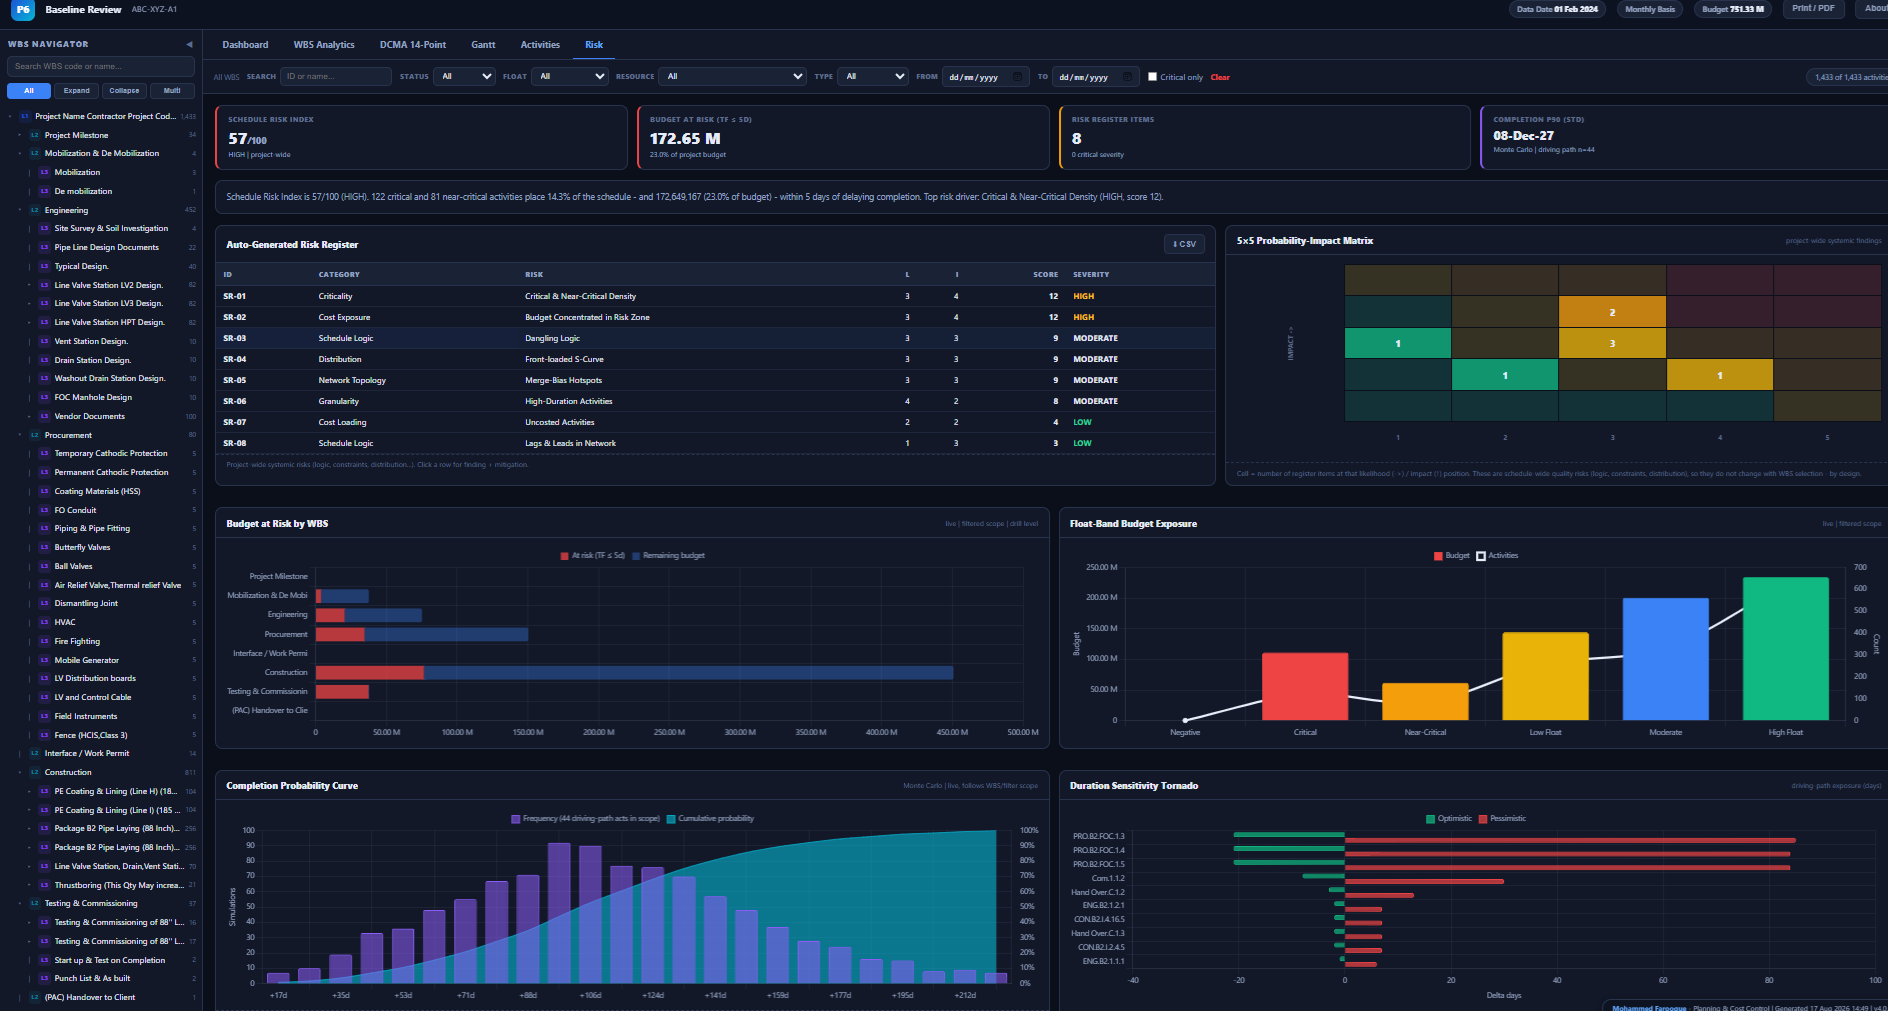The height and width of the screenshot is (1011, 1888).
Task: Click the L1 badge for Project Name Contractor
Action: (25, 116)
